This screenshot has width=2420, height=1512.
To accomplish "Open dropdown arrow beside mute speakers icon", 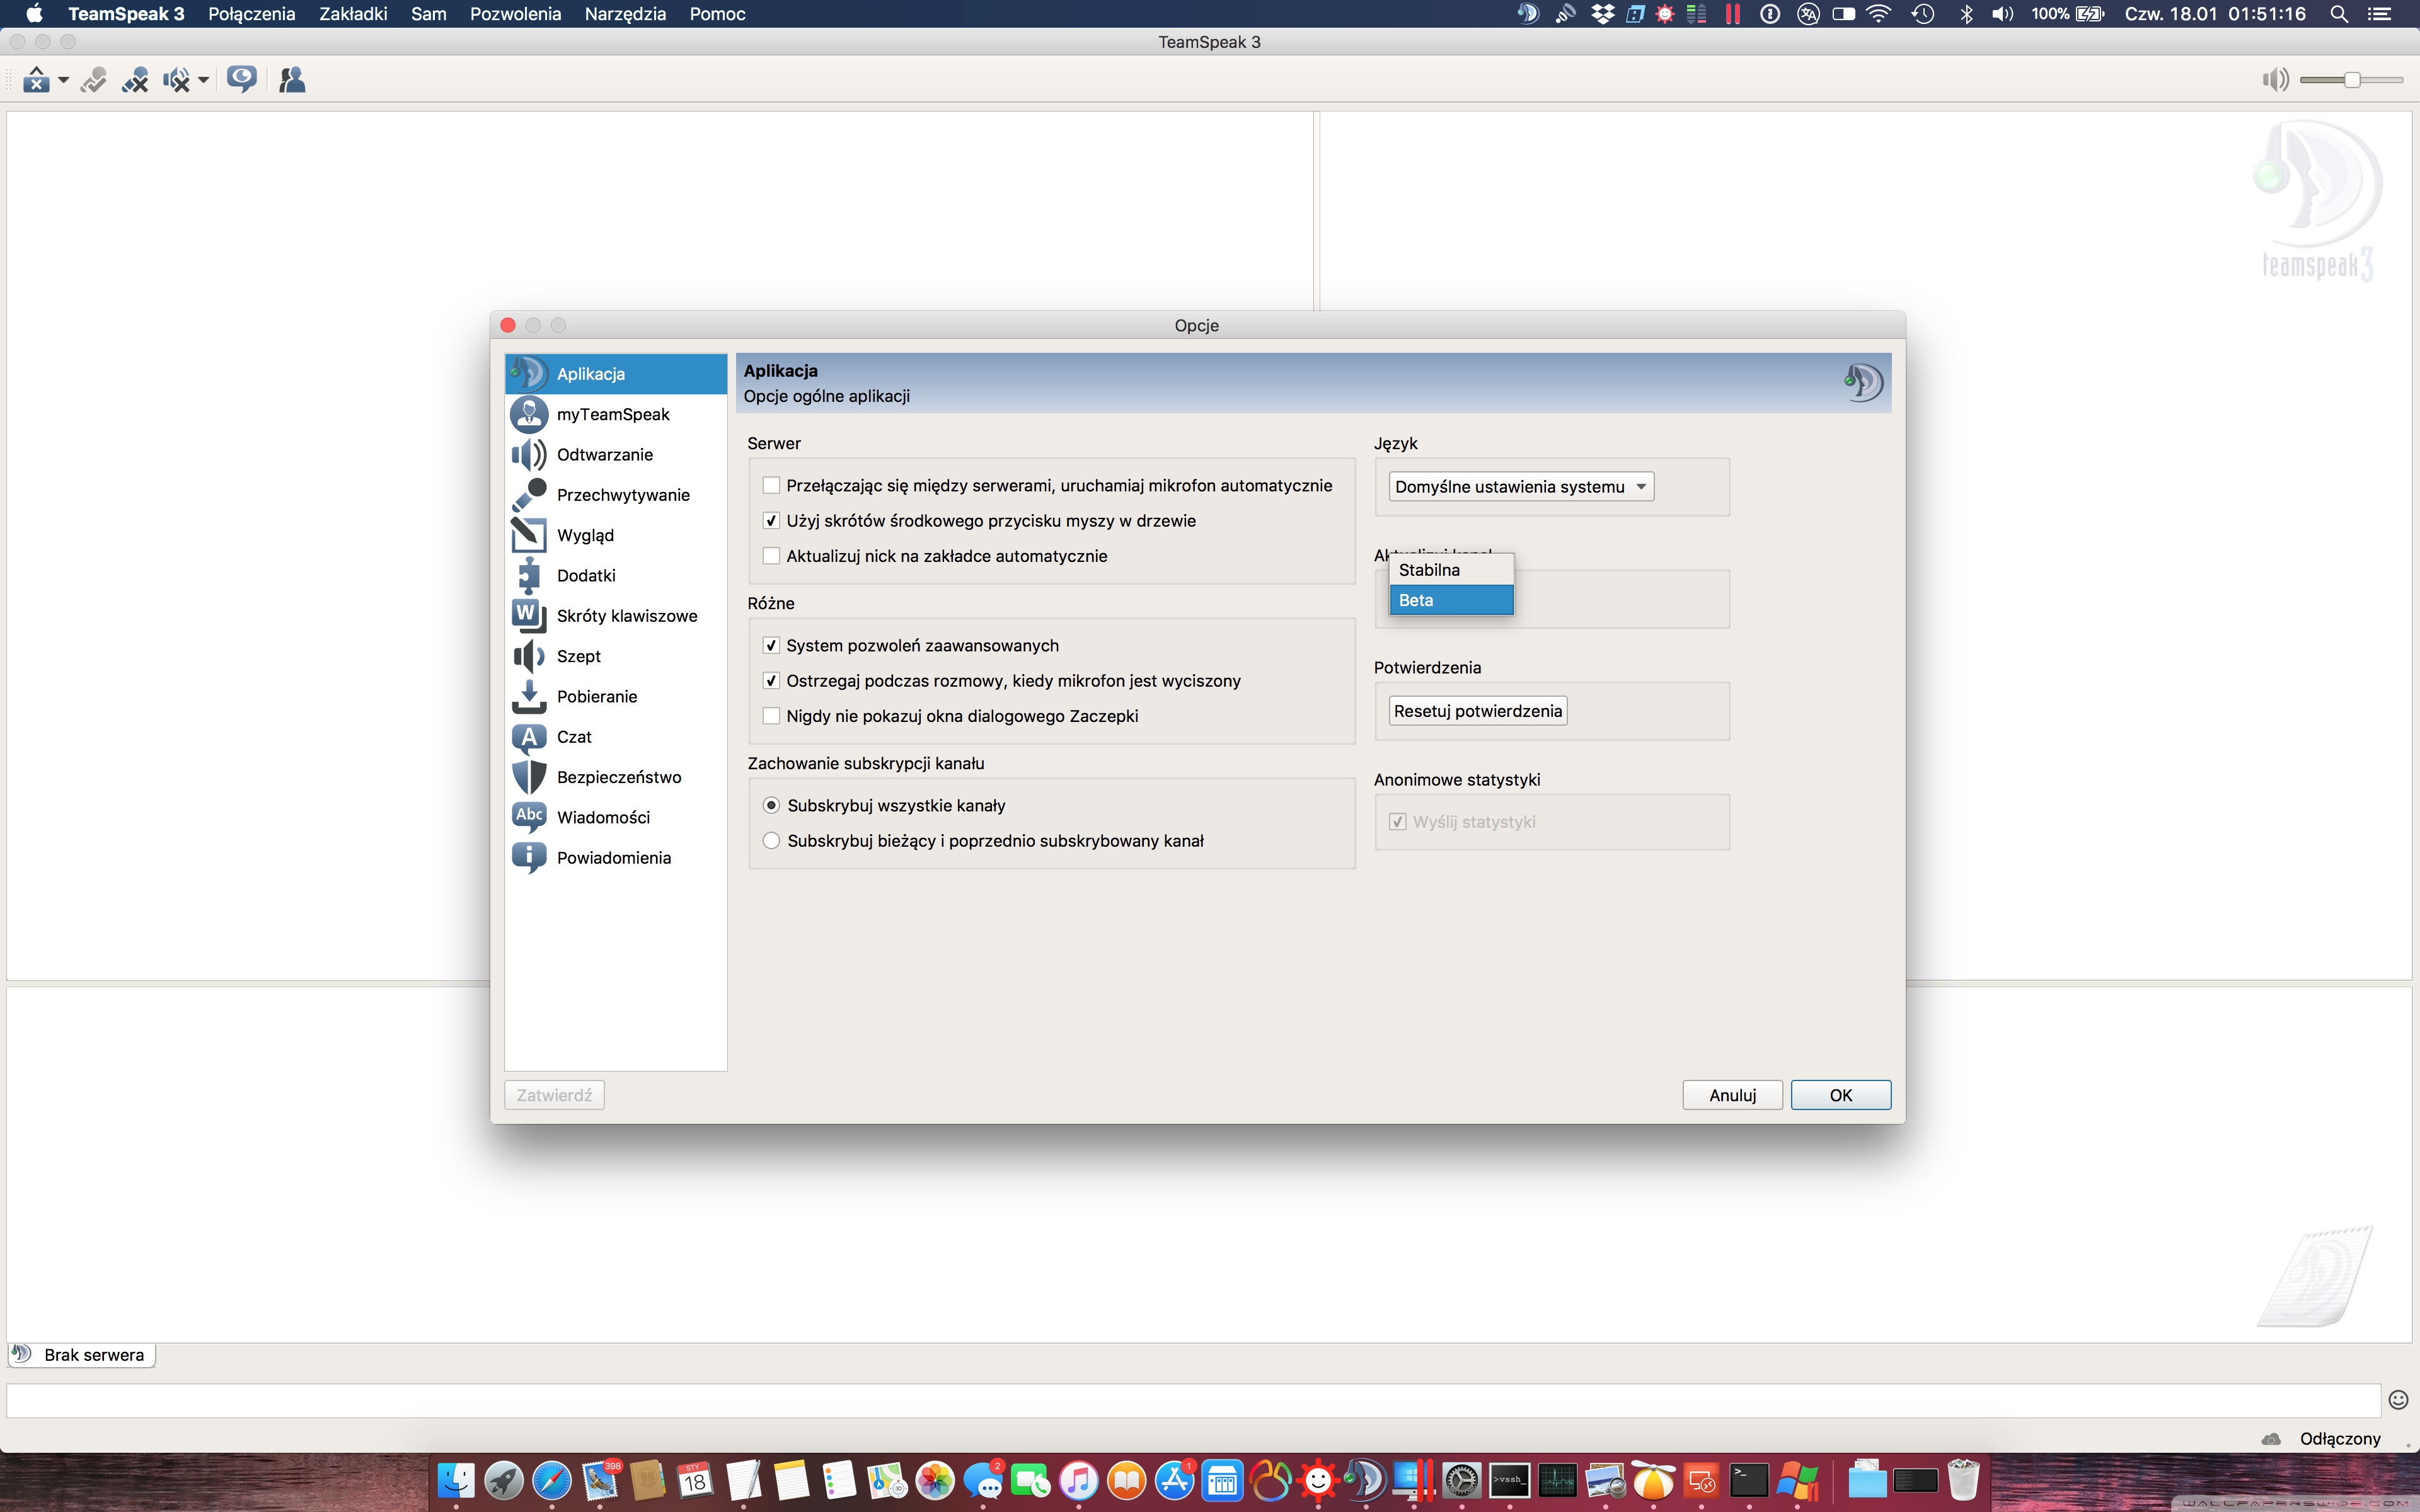I will (x=203, y=80).
